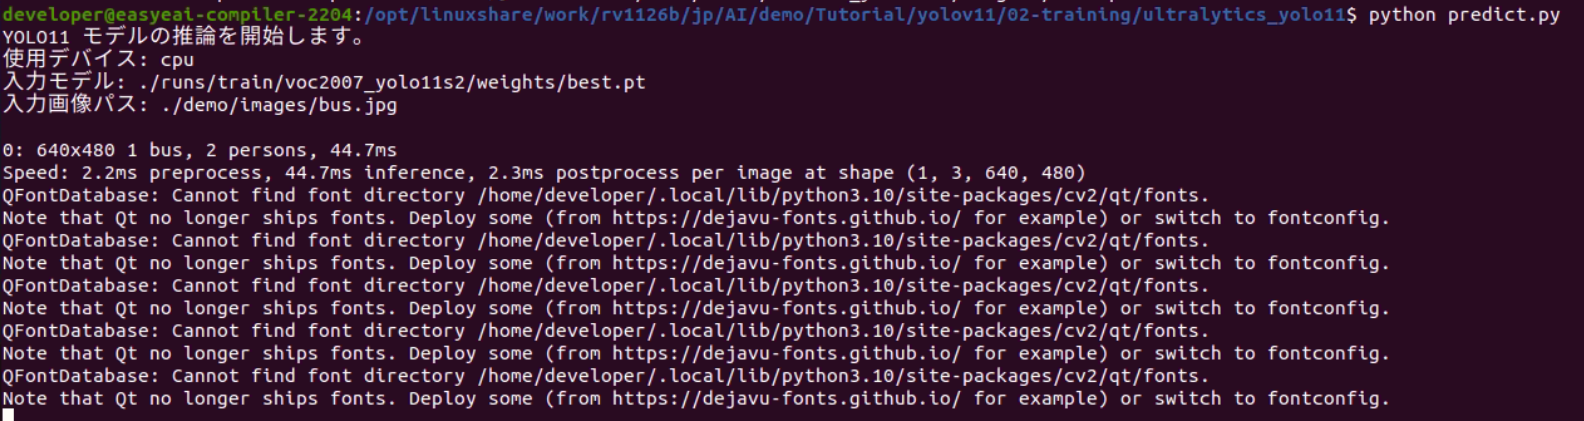Click the third dejavu-fonts.github.io link
Screen dimensions: 1584x421
[786, 308]
